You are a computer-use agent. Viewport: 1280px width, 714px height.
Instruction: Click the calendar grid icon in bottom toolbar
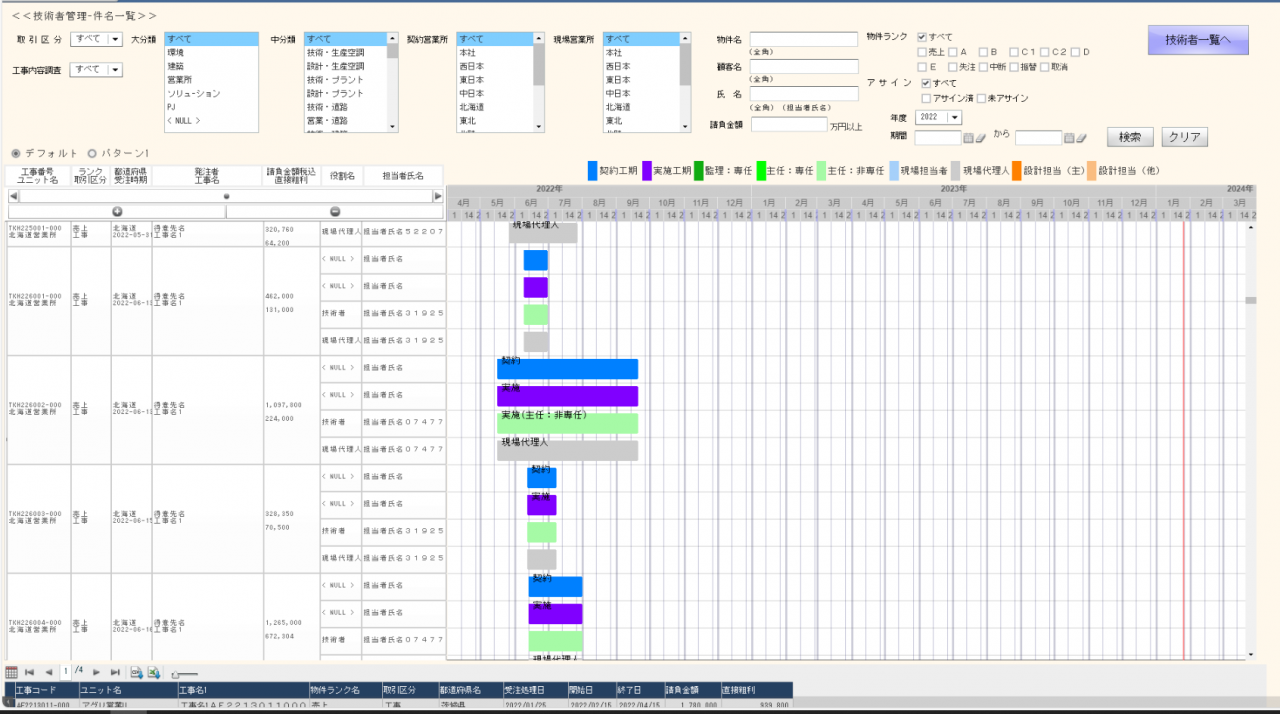tap(12, 672)
